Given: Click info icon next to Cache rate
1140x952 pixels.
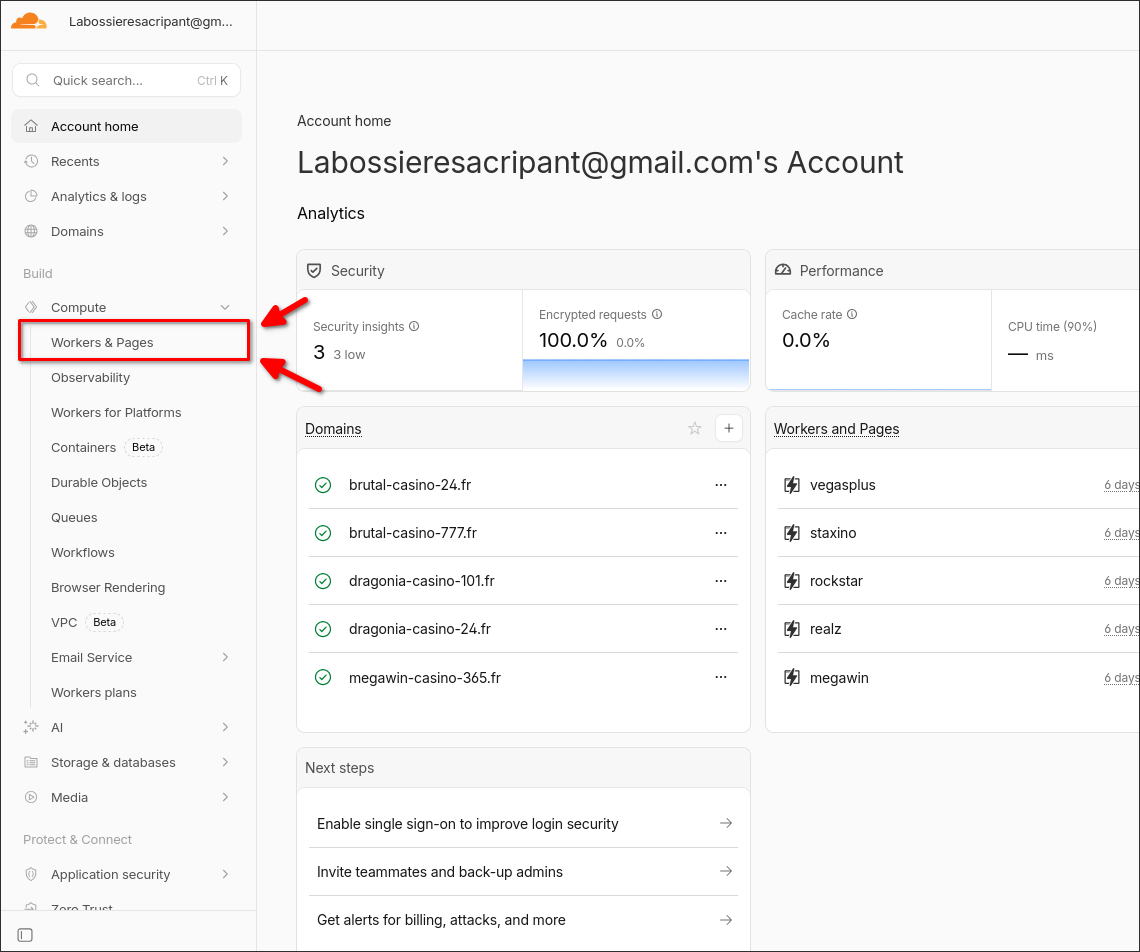Looking at the screenshot, I should 852,314.
